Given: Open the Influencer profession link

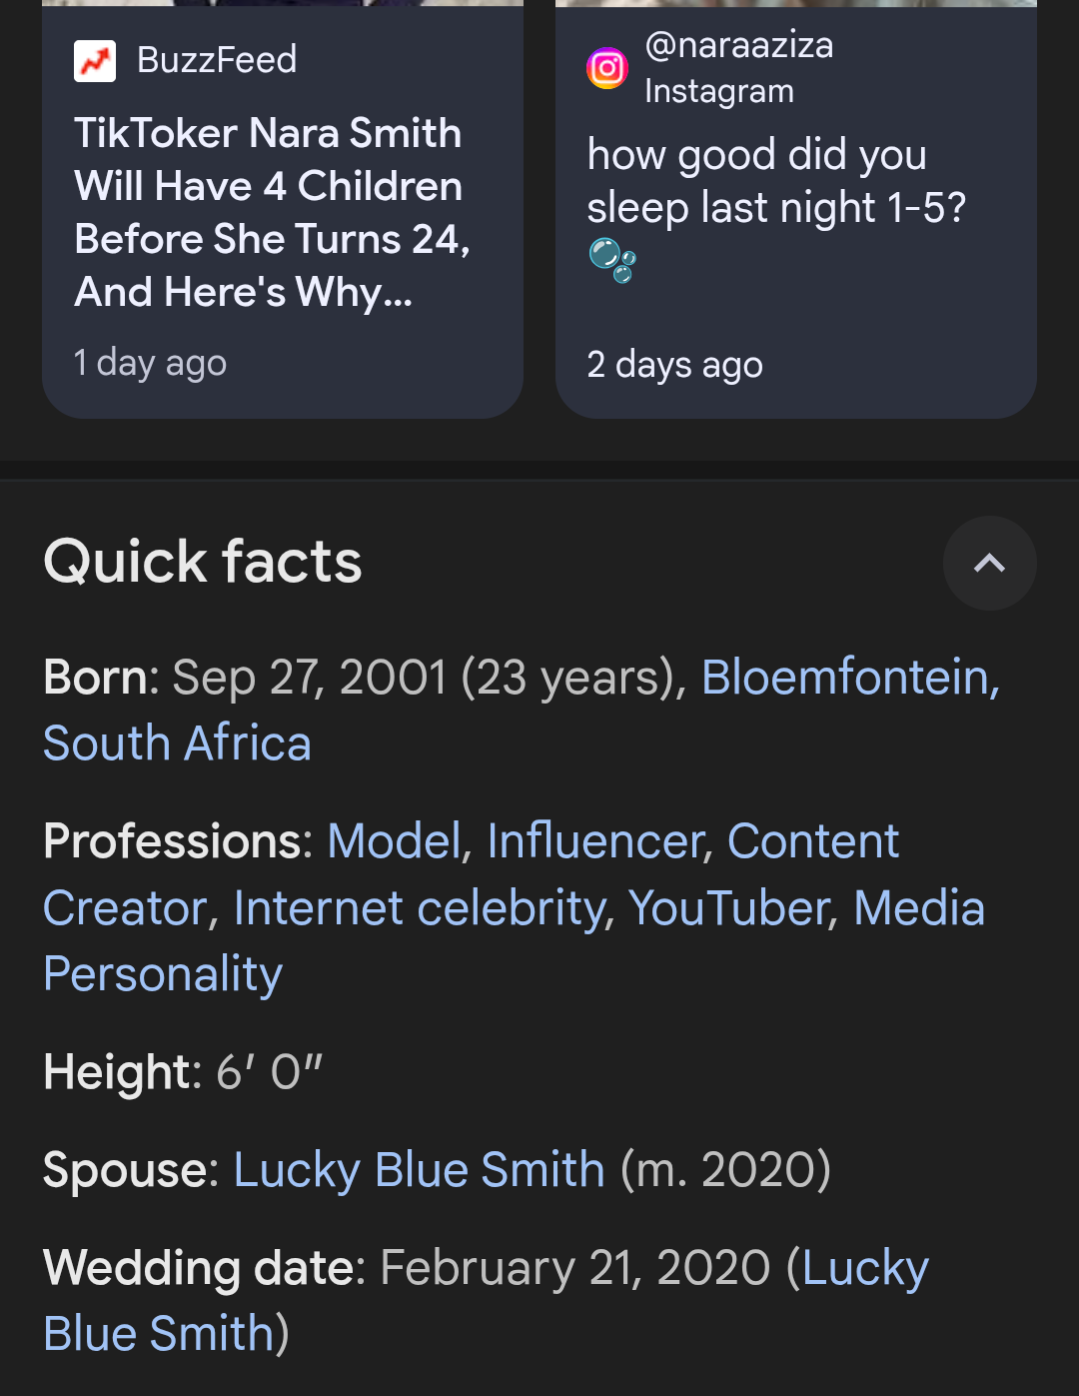Looking at the screenshot, I should coord(596,841).
